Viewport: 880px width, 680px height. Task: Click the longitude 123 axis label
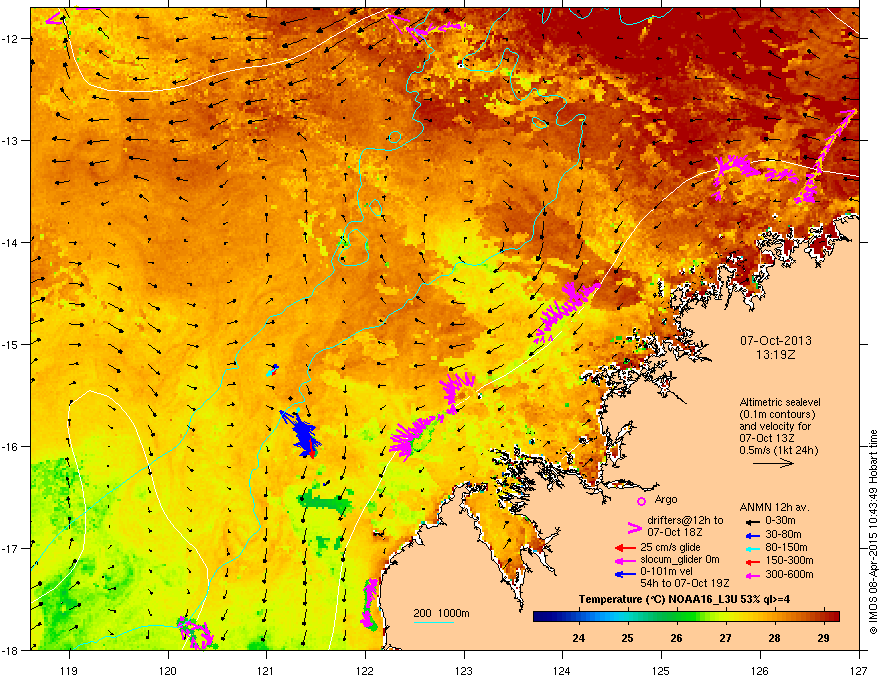point(464,670)
